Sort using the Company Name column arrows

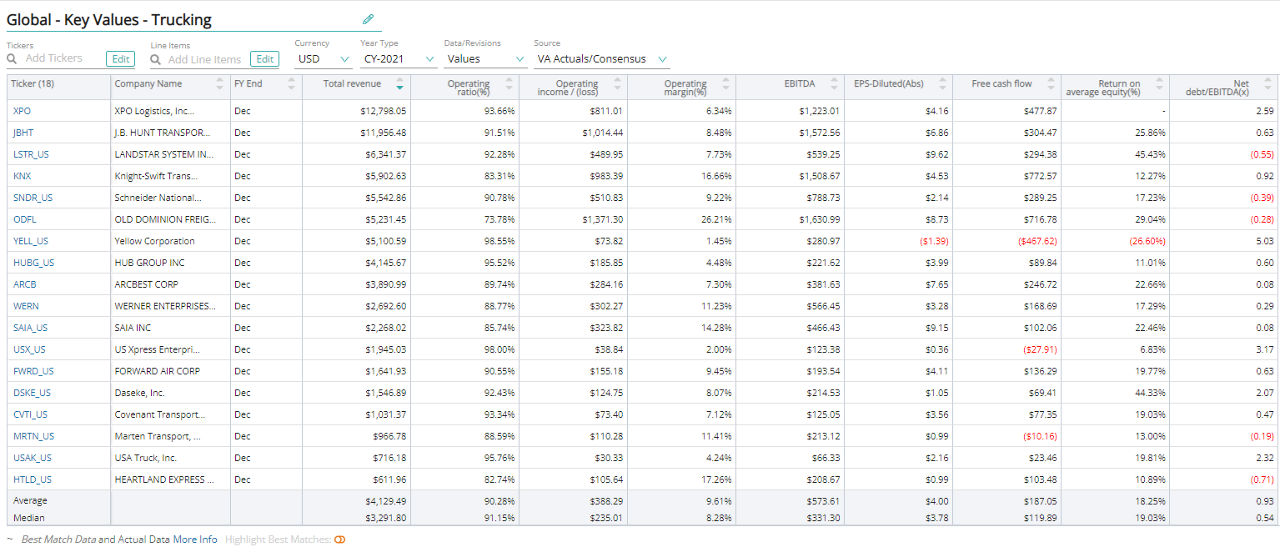tap(222, 84)
